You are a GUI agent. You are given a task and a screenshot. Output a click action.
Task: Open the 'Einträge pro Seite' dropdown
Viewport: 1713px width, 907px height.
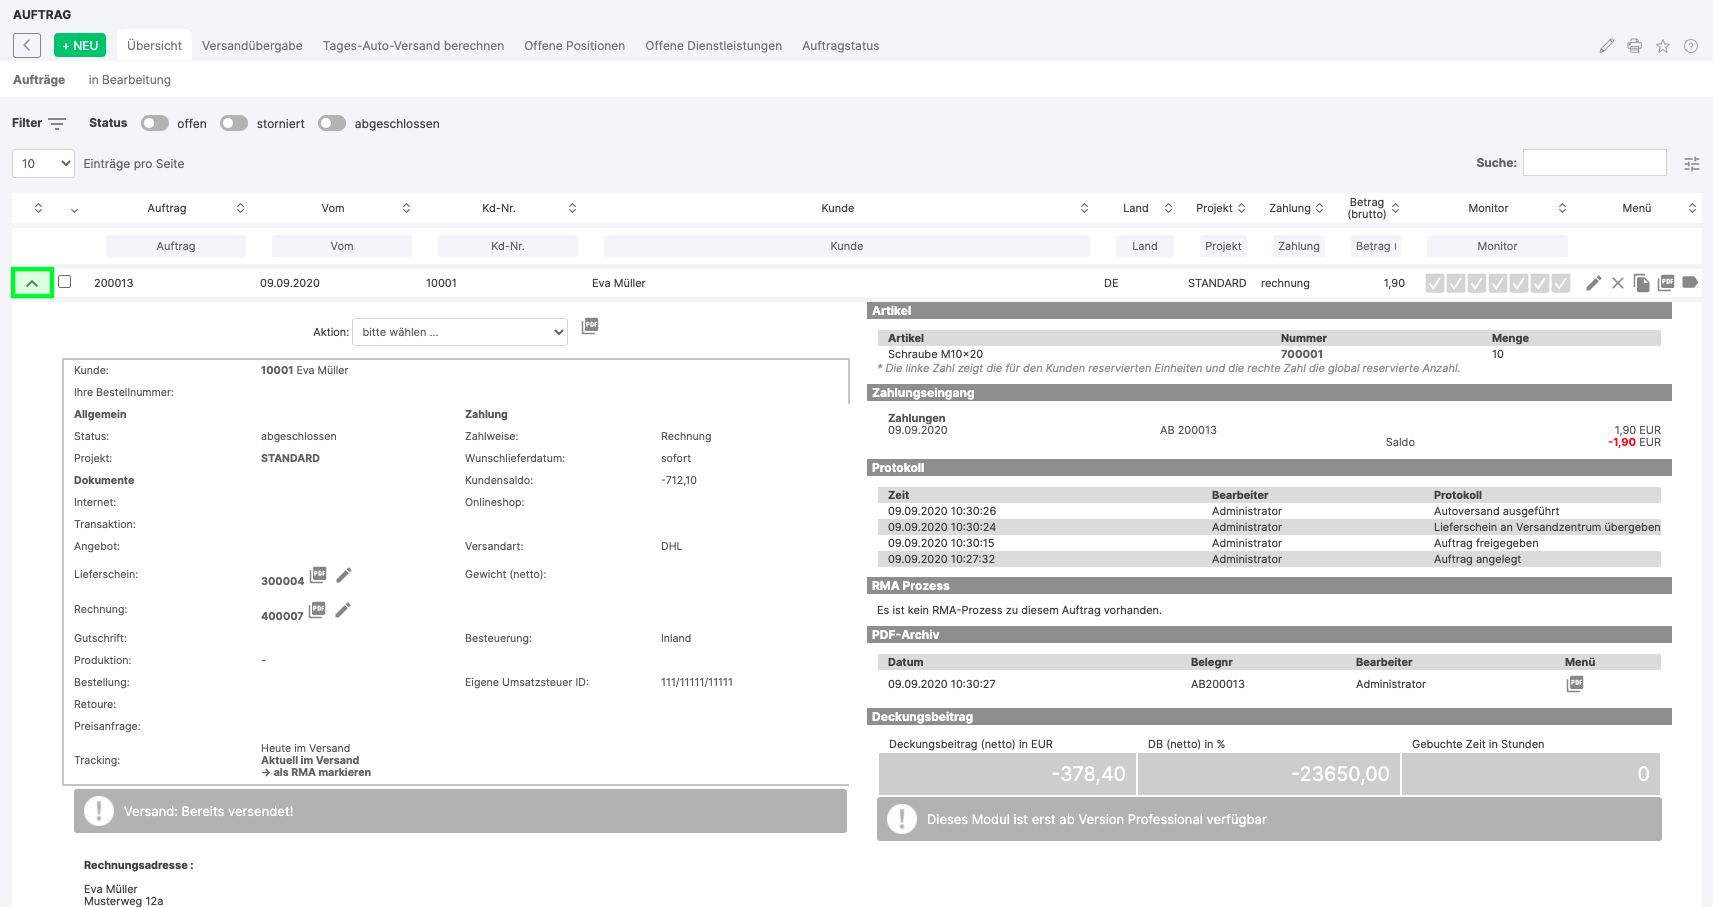43,164
